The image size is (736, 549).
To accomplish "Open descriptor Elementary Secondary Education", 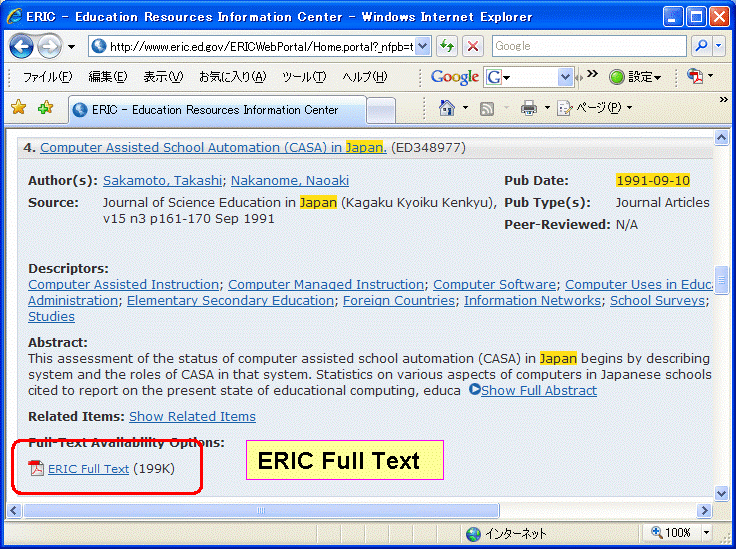I will pyautogui.click(x=230, y=300).
